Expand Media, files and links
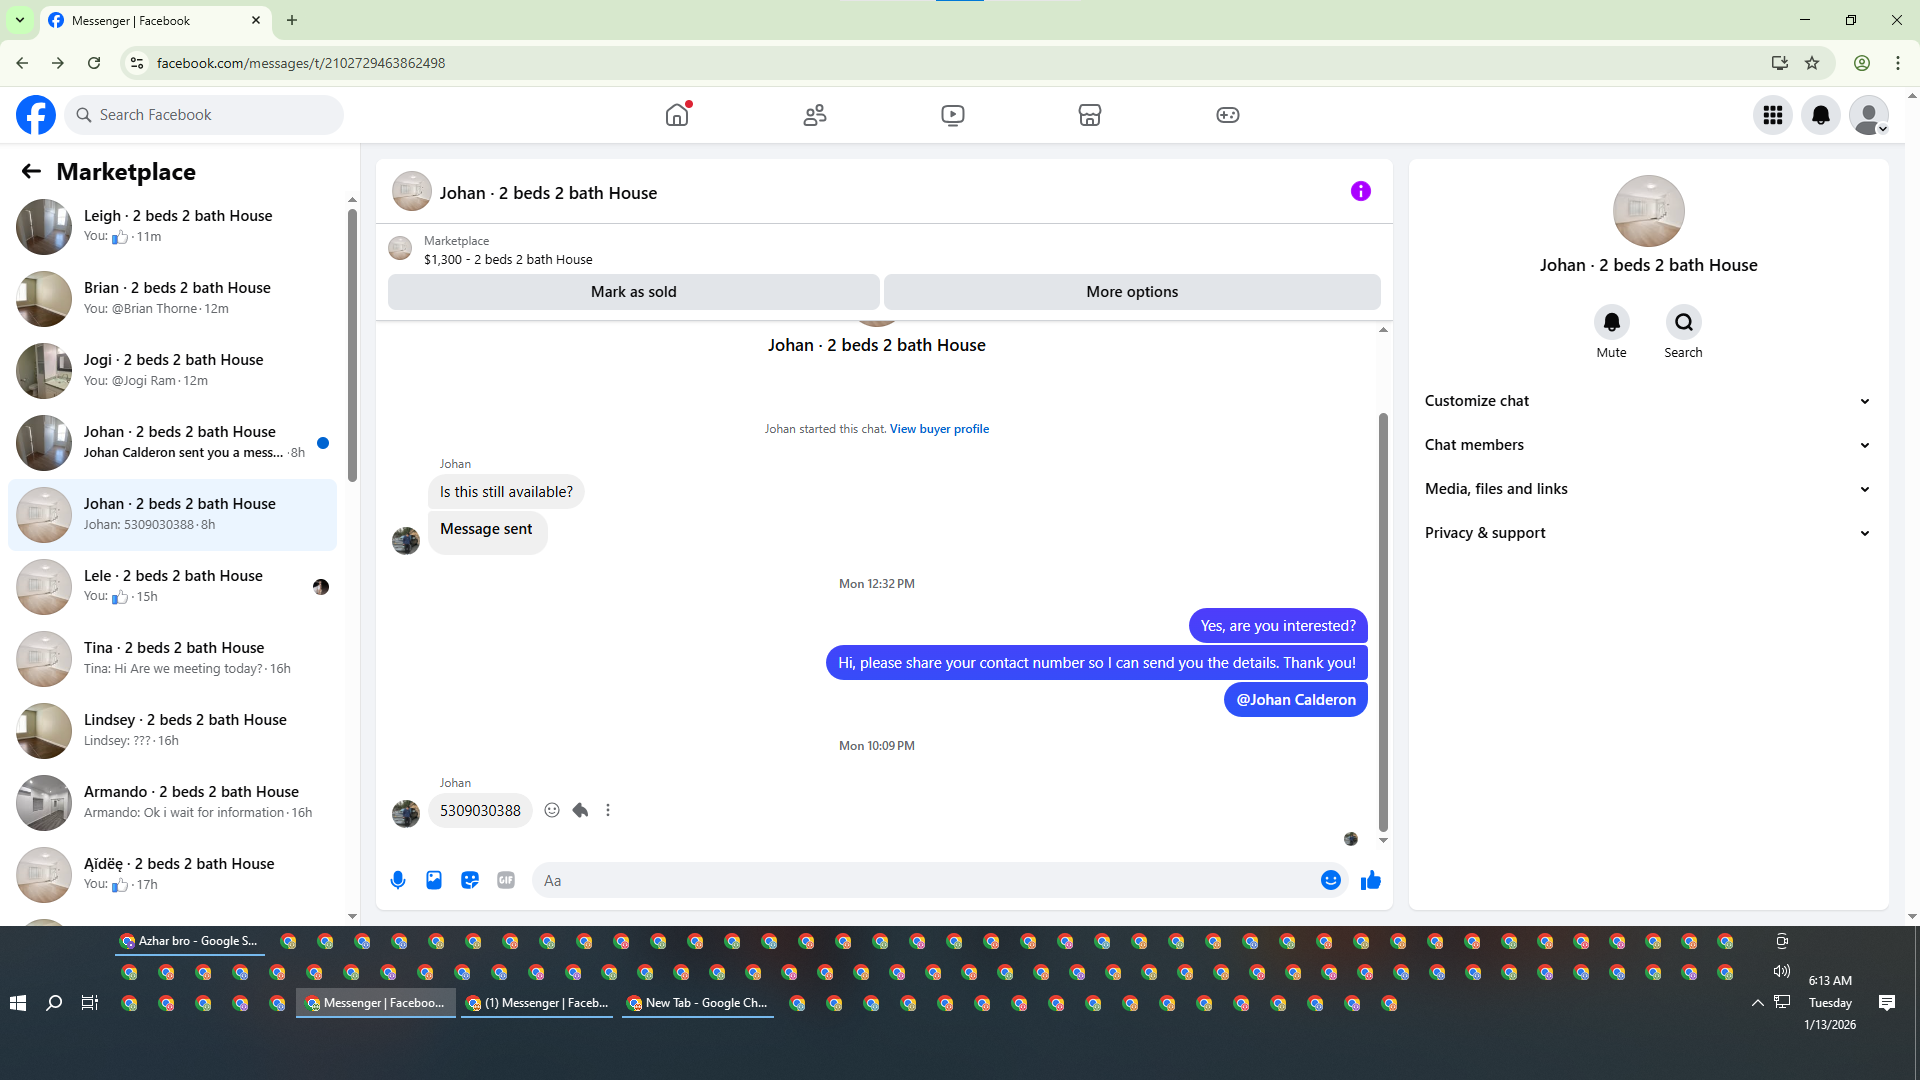The image size is (1920, 1080). pyautogui.click(x=1648, y=489)
